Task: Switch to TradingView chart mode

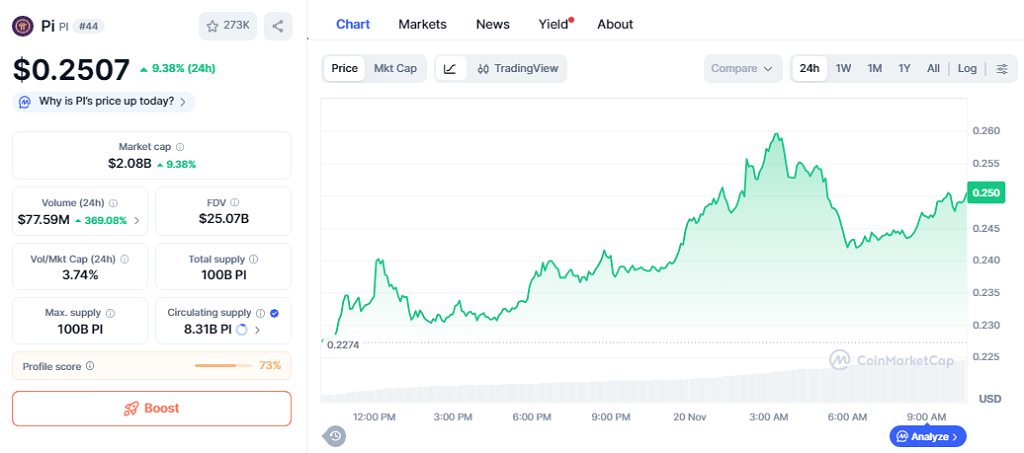Action: 518,69
